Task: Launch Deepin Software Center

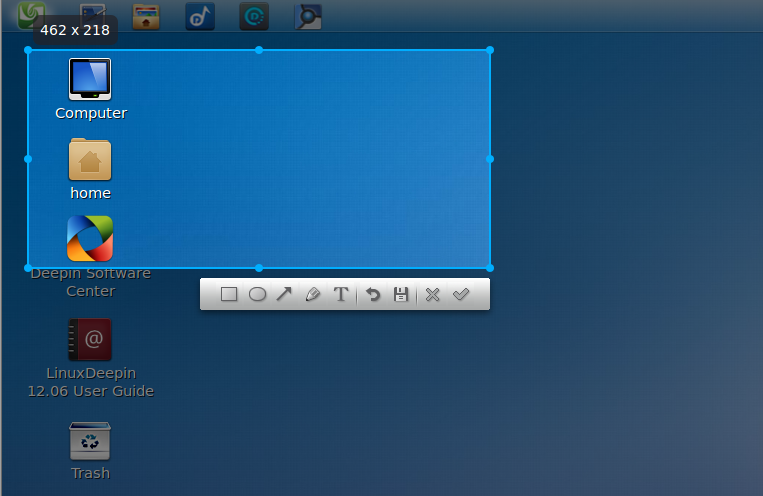Action: pyautogui.click(x=90, y=239)
